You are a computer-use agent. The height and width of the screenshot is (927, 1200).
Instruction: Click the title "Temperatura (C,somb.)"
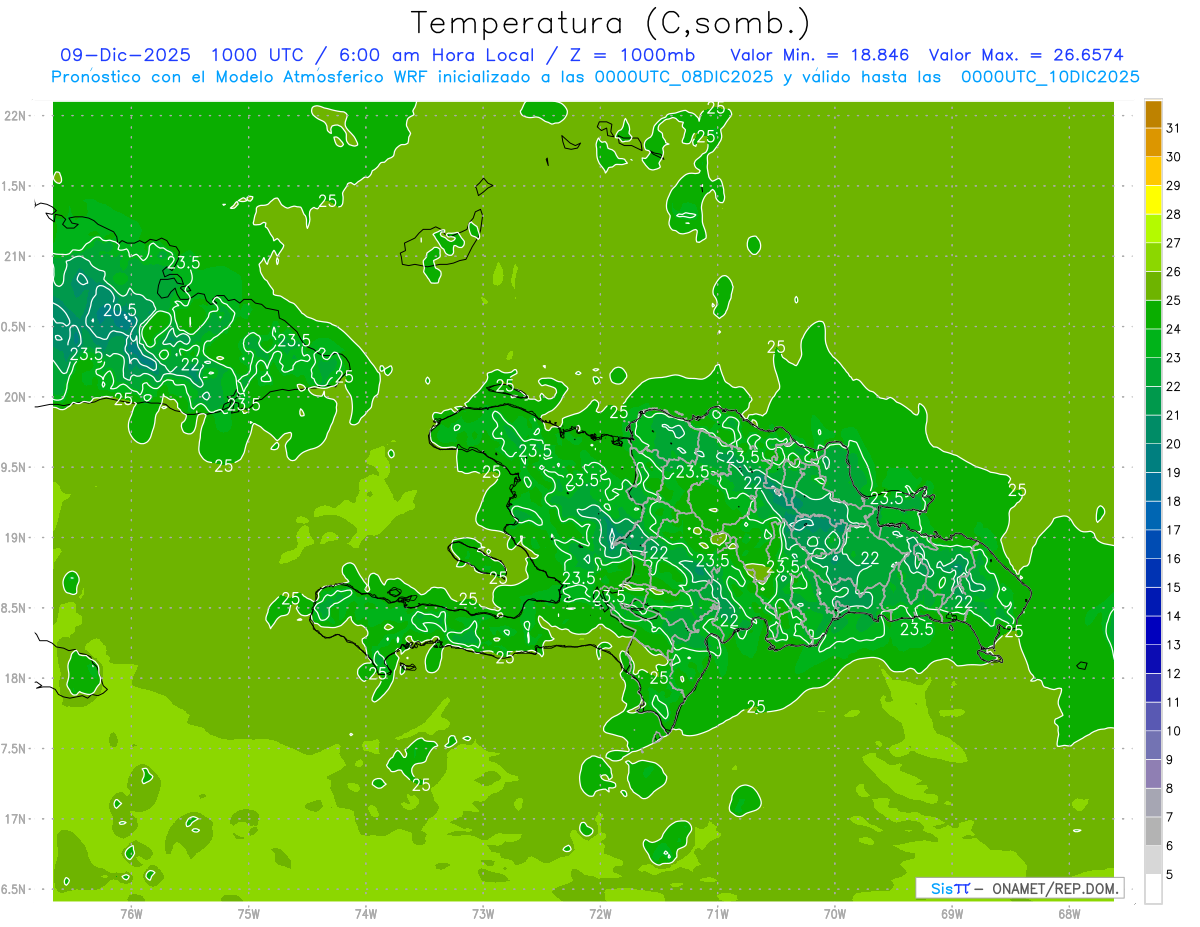611,24
